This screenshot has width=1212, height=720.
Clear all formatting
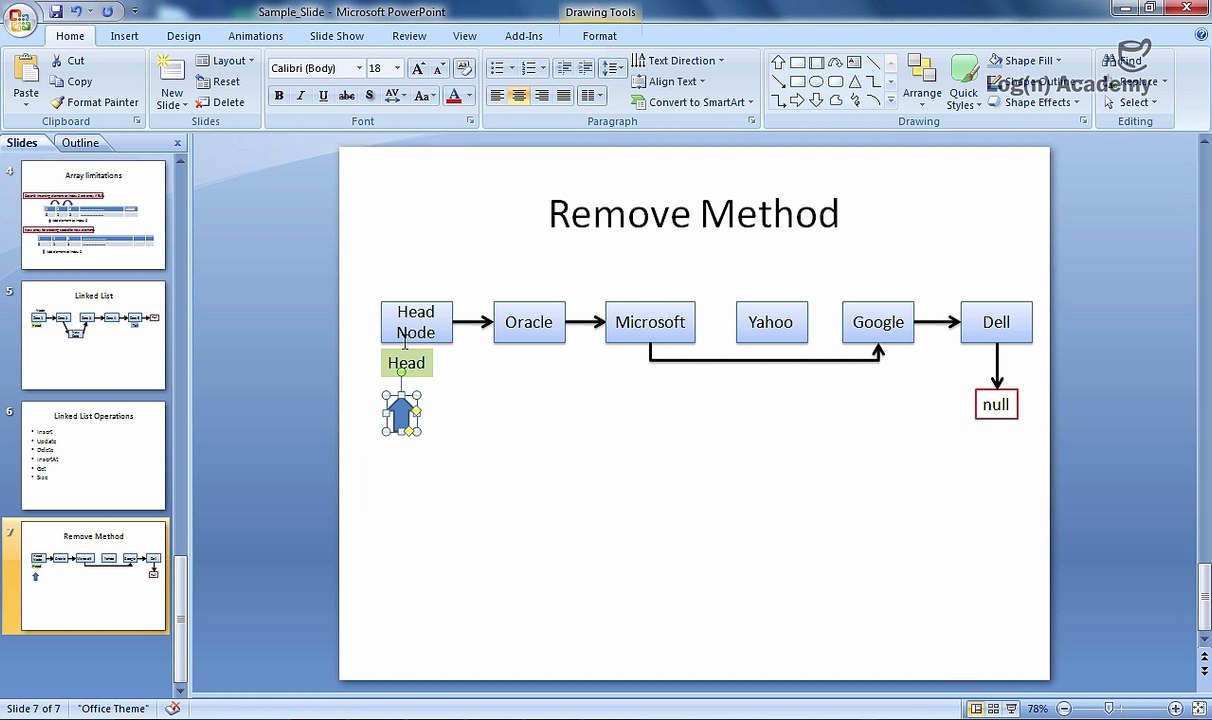(463, 68)
